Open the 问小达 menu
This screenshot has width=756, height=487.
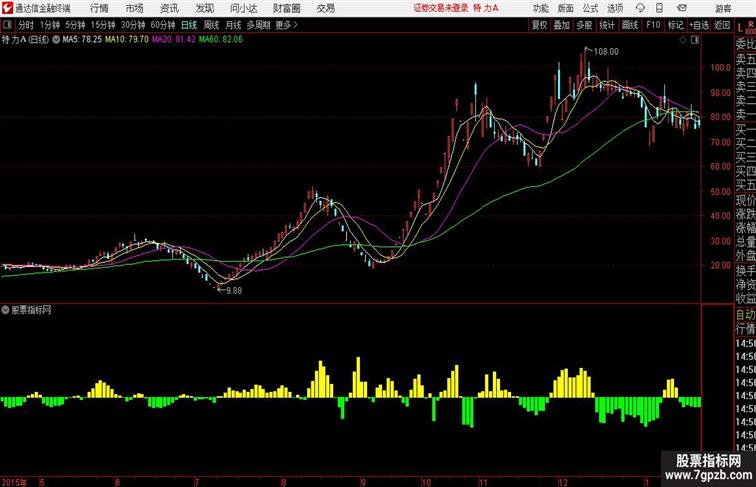[x=243, y=8]
